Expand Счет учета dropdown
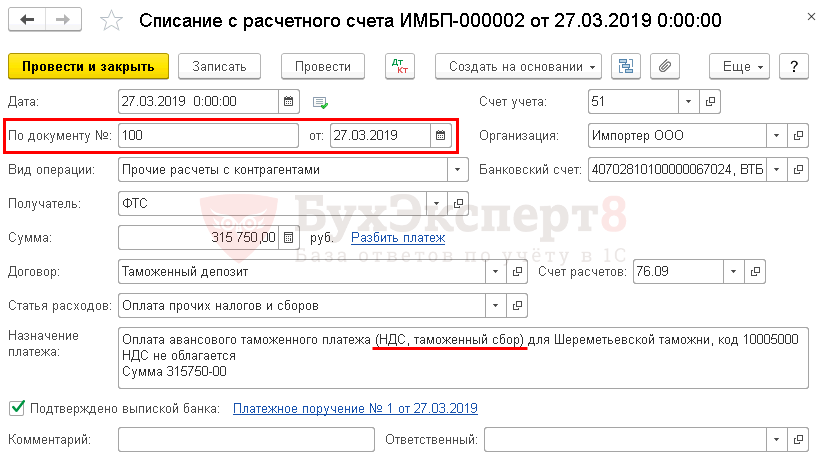Screen dimensions: 824x458 click(x=688, y=101)
